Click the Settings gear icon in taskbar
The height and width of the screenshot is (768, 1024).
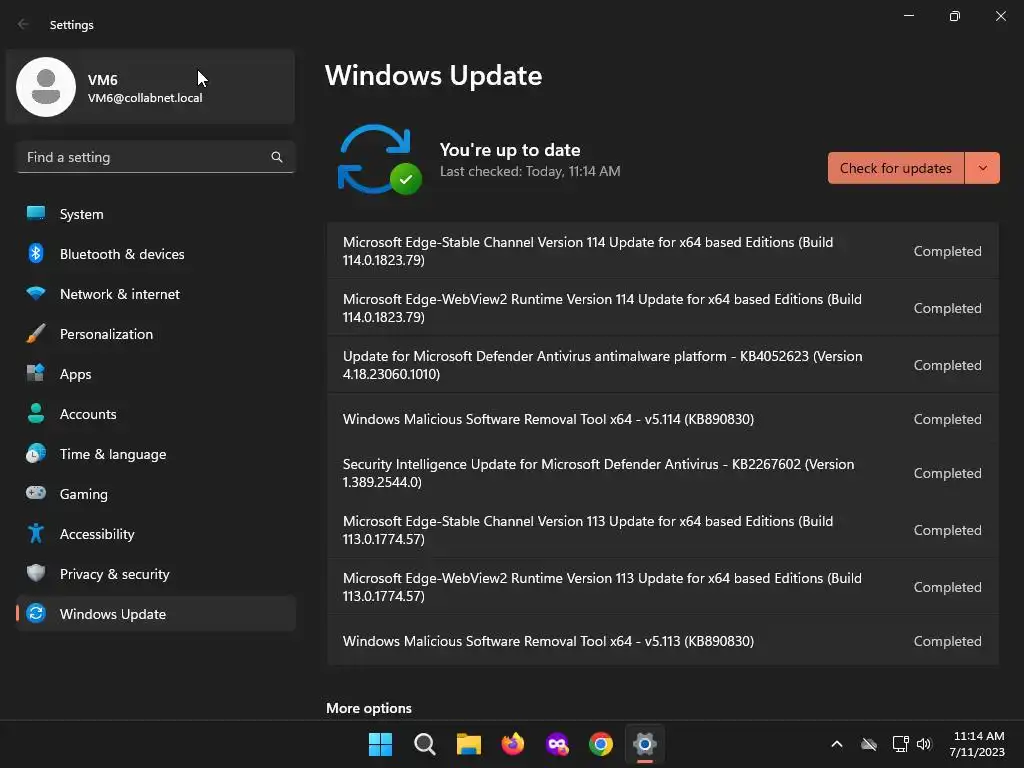645,744
